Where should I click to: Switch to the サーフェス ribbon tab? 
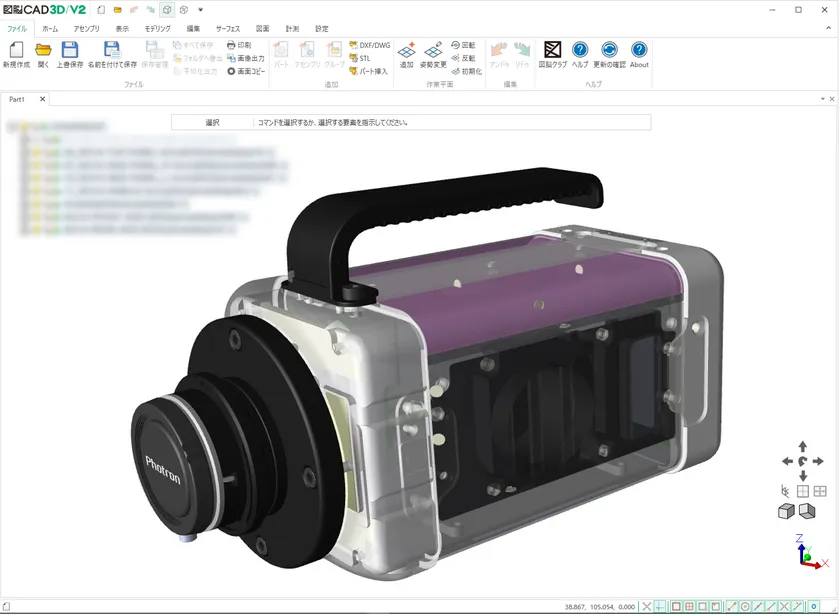(228, 29)
